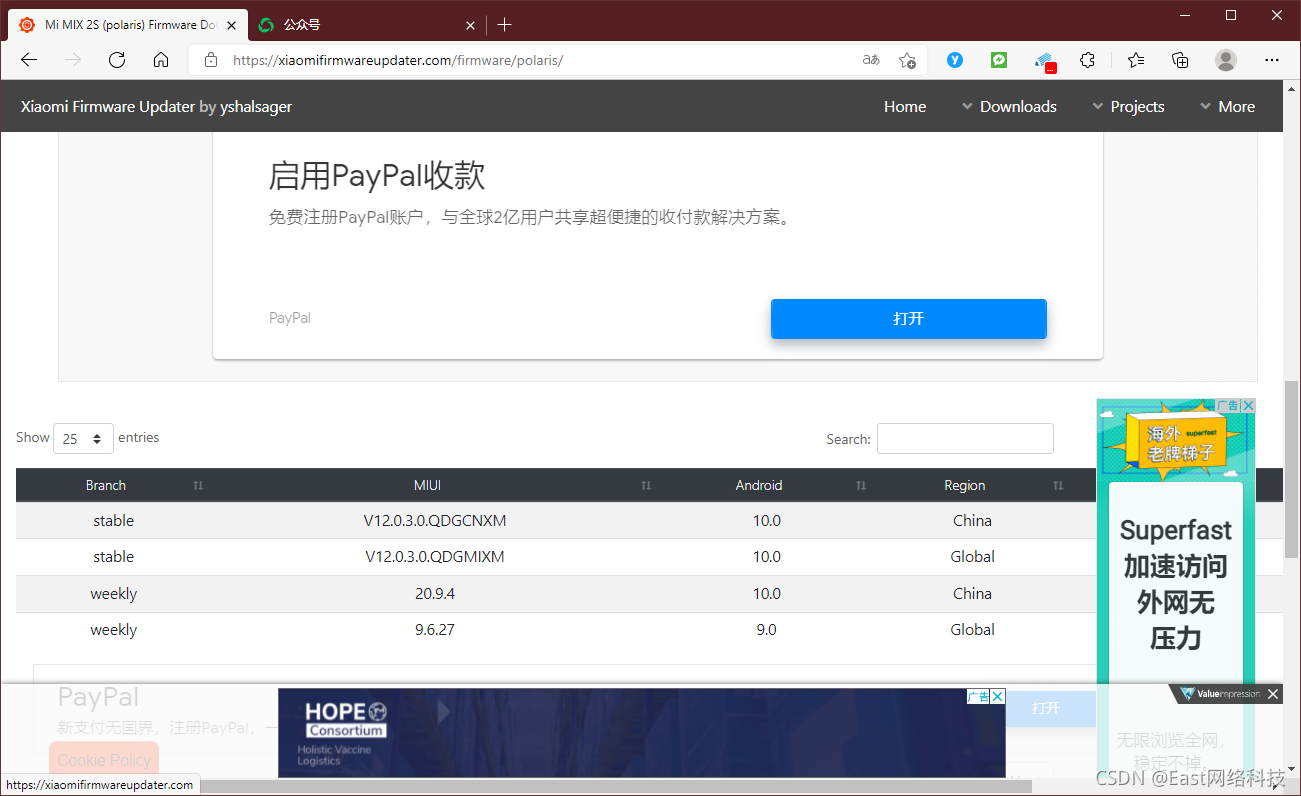Click the 9.6.27 weekly version cell
Screen dimensions: 1301x796
435,630
